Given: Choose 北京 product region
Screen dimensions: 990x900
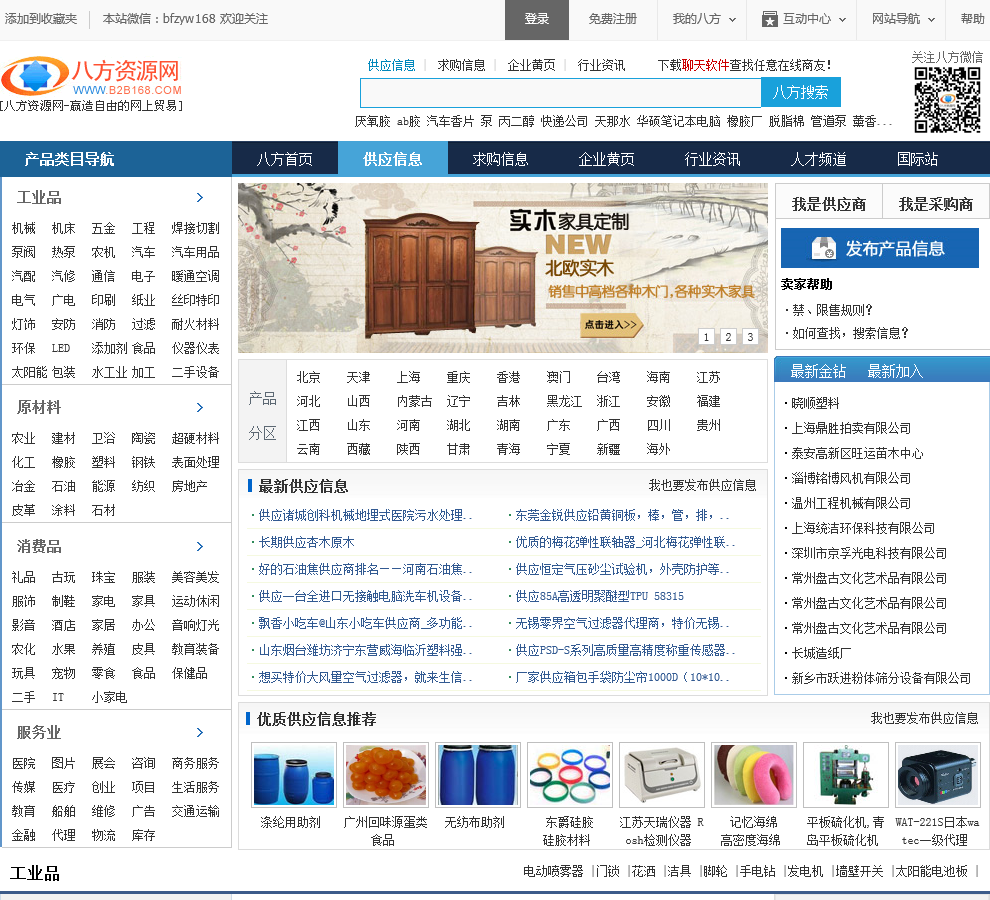Looking at the screenshot, I should pos(308,377).
